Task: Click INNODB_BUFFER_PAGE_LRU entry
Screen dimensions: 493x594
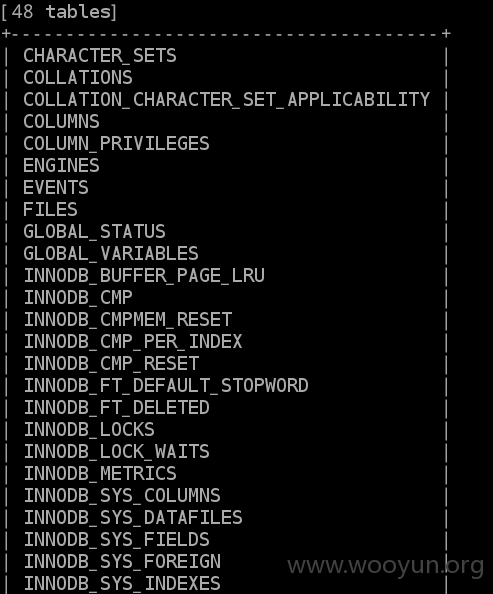Action: tap(144, 275)
